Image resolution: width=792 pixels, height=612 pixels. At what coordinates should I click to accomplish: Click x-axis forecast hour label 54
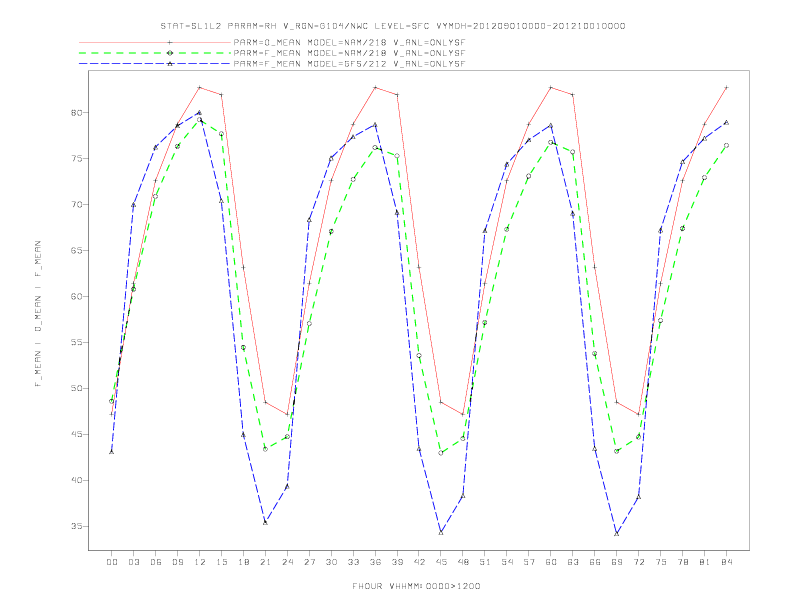coord(507,562)
